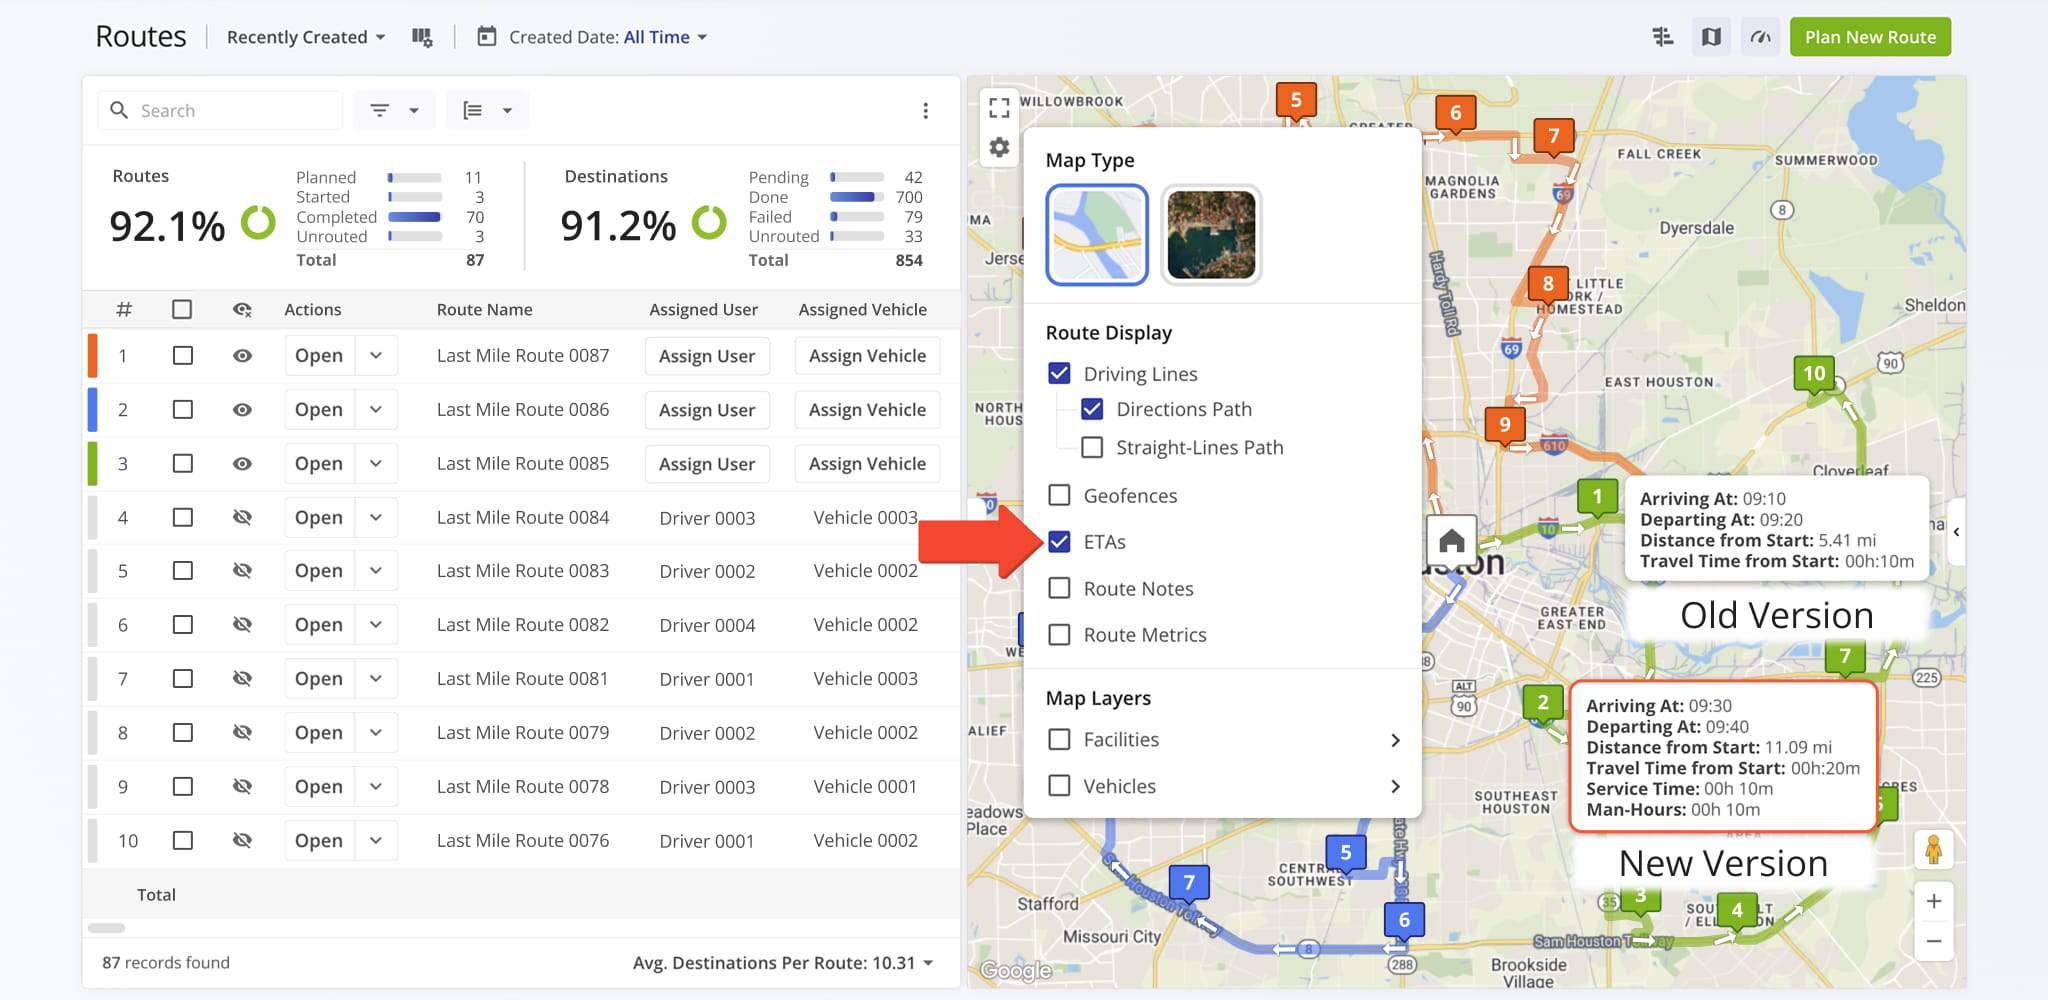Click the Plan New Route button
This screenshot has width=2048, height=1000.
1869,37
